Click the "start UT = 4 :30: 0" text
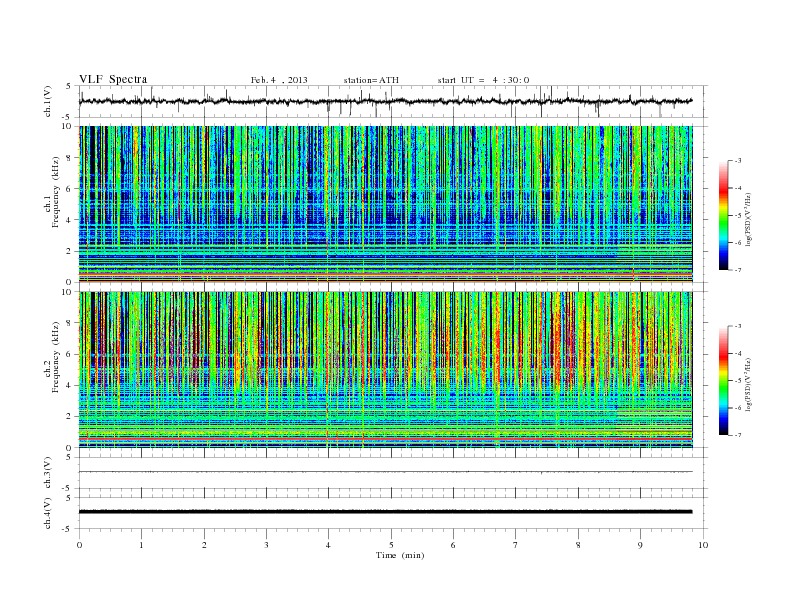This screenshot has height=612, width=792. (483, 80)
